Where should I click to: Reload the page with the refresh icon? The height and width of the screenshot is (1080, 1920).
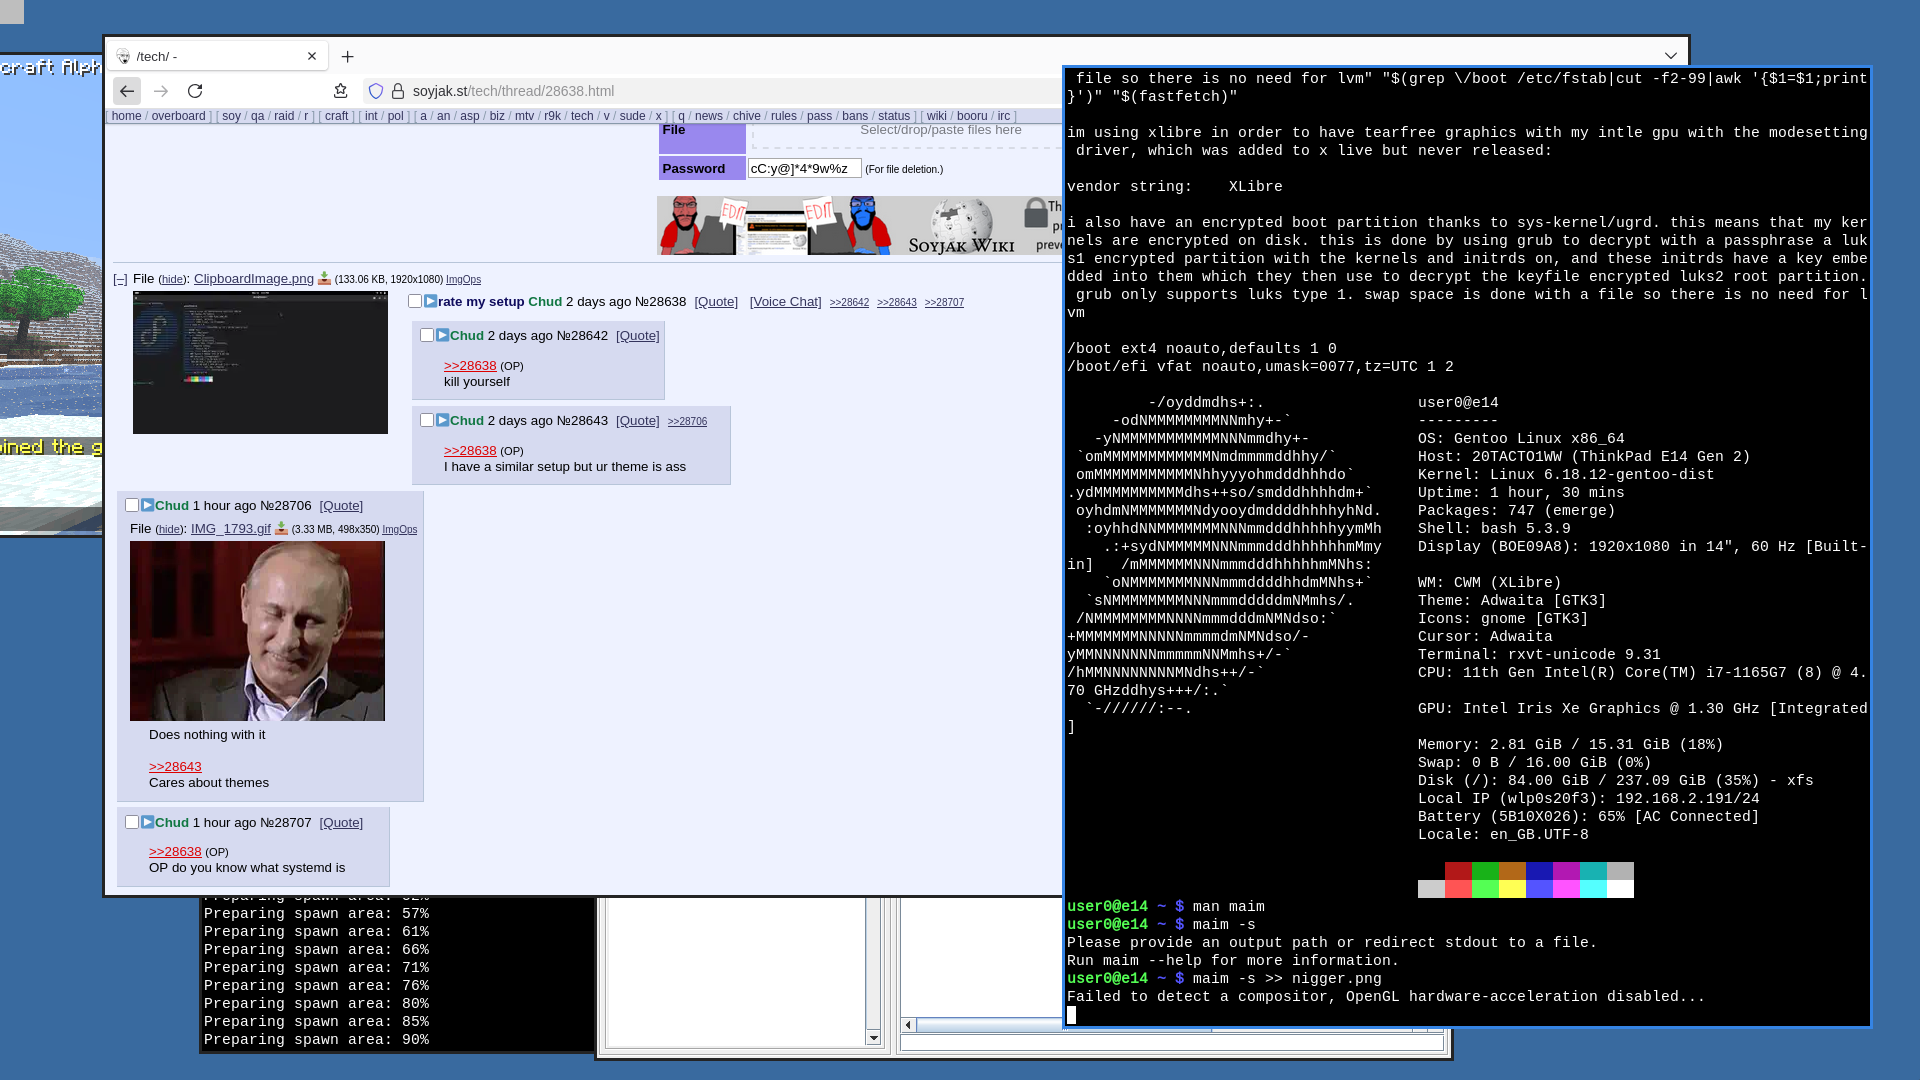coord(195,91)
